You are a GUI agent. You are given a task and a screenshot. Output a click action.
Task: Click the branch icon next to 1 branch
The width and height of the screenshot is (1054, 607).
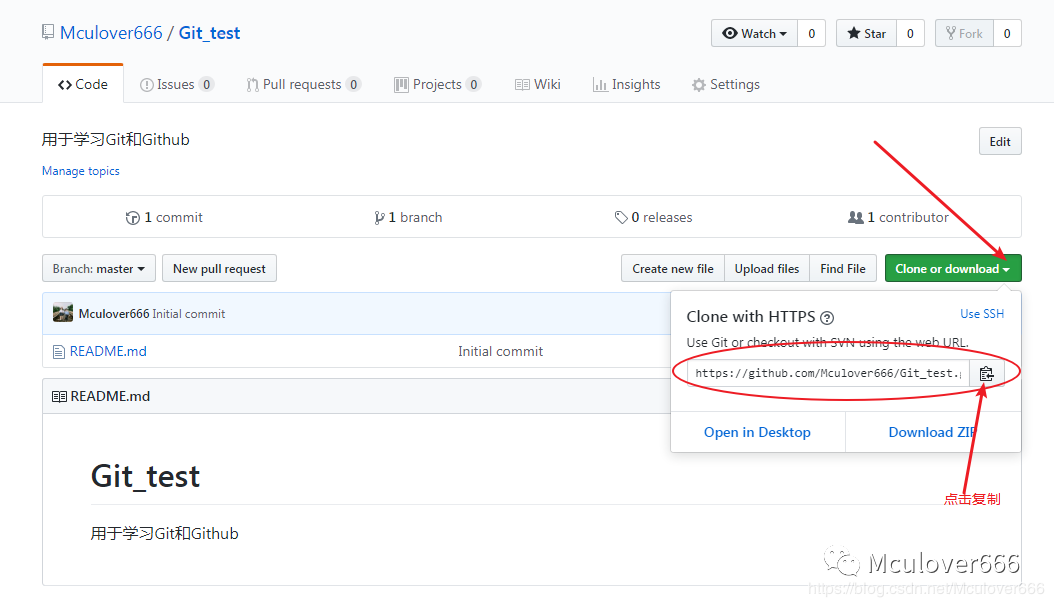(x=379, y=217)
